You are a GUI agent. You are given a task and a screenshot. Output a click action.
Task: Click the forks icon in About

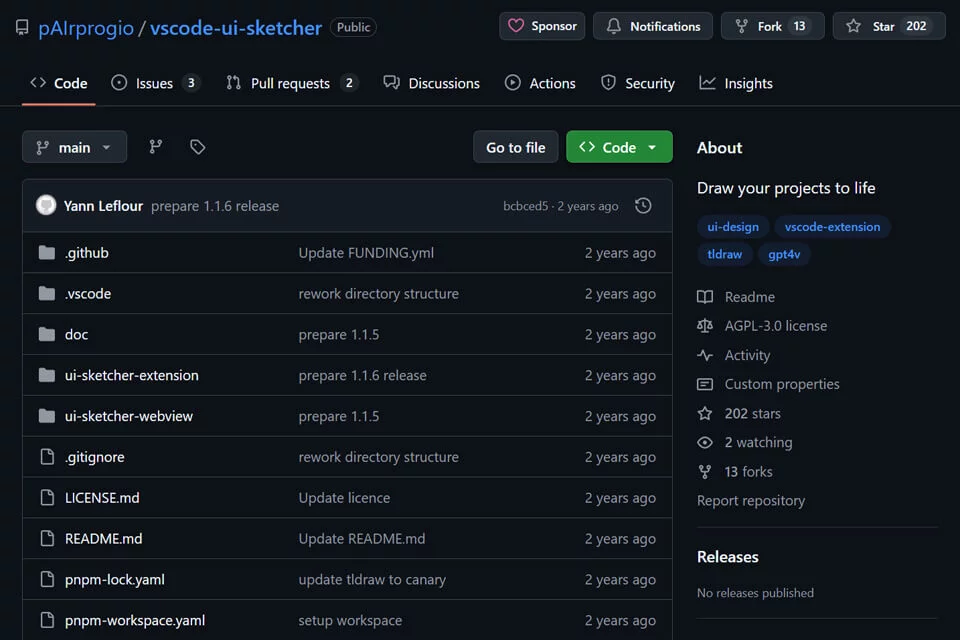click(x=705, y=472)
